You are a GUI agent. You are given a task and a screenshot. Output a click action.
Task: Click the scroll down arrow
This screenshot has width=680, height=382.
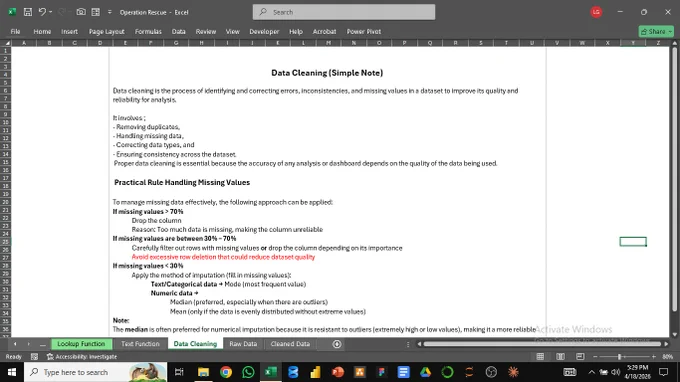pos(674,334)
